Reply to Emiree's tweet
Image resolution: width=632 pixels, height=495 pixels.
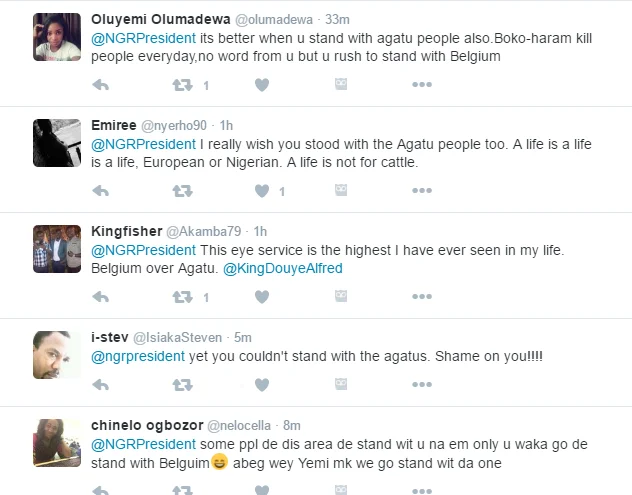[100, 191]
